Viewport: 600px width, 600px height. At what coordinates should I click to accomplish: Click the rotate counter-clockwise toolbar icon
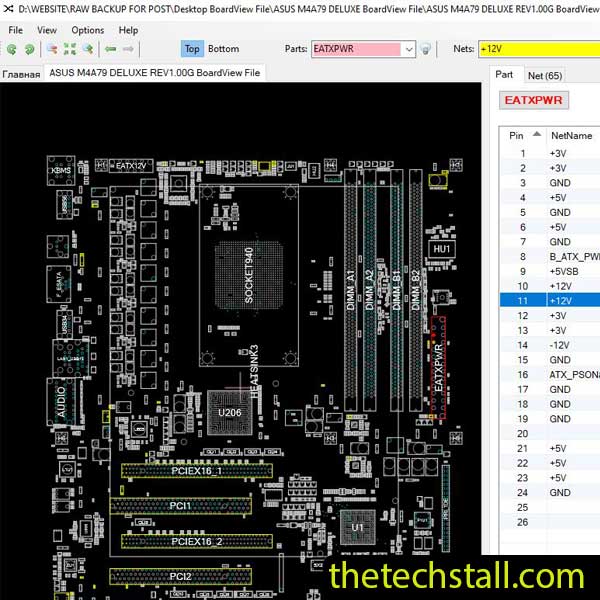(x=11, y=49)
